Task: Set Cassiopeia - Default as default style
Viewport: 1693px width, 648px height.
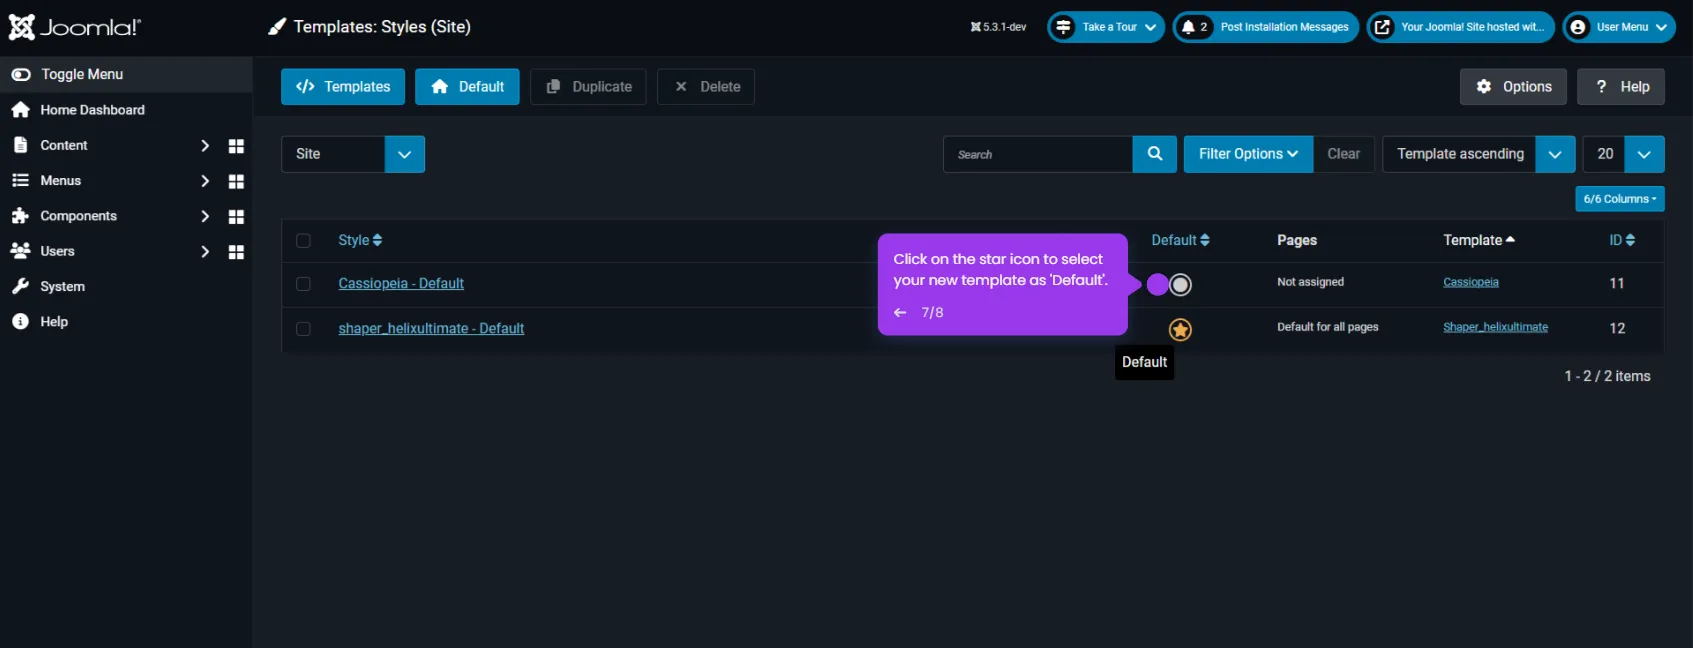Action: point(1180,285)
